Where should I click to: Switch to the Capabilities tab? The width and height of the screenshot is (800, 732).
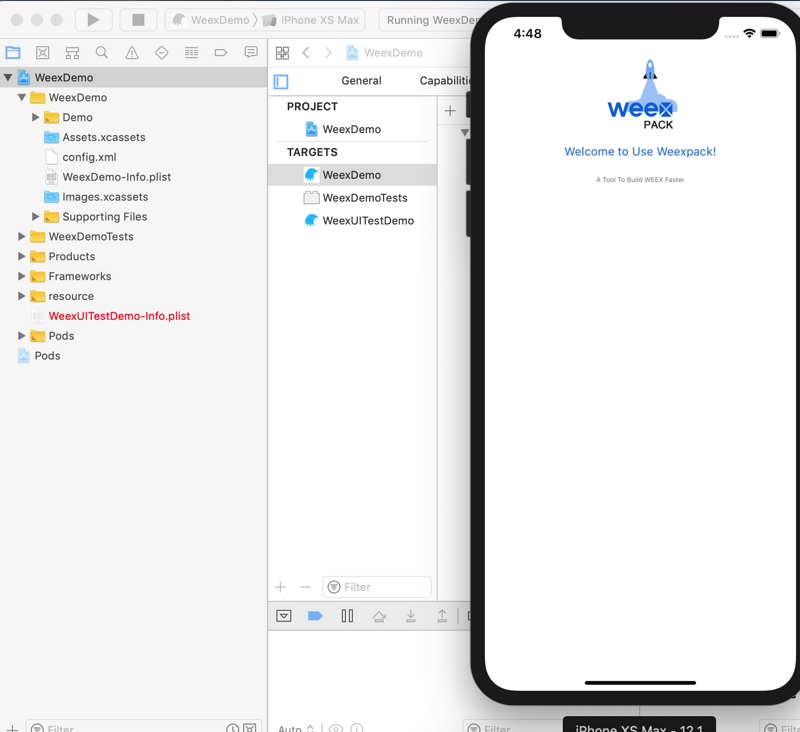pyautogui.click(x=445, y=81)
